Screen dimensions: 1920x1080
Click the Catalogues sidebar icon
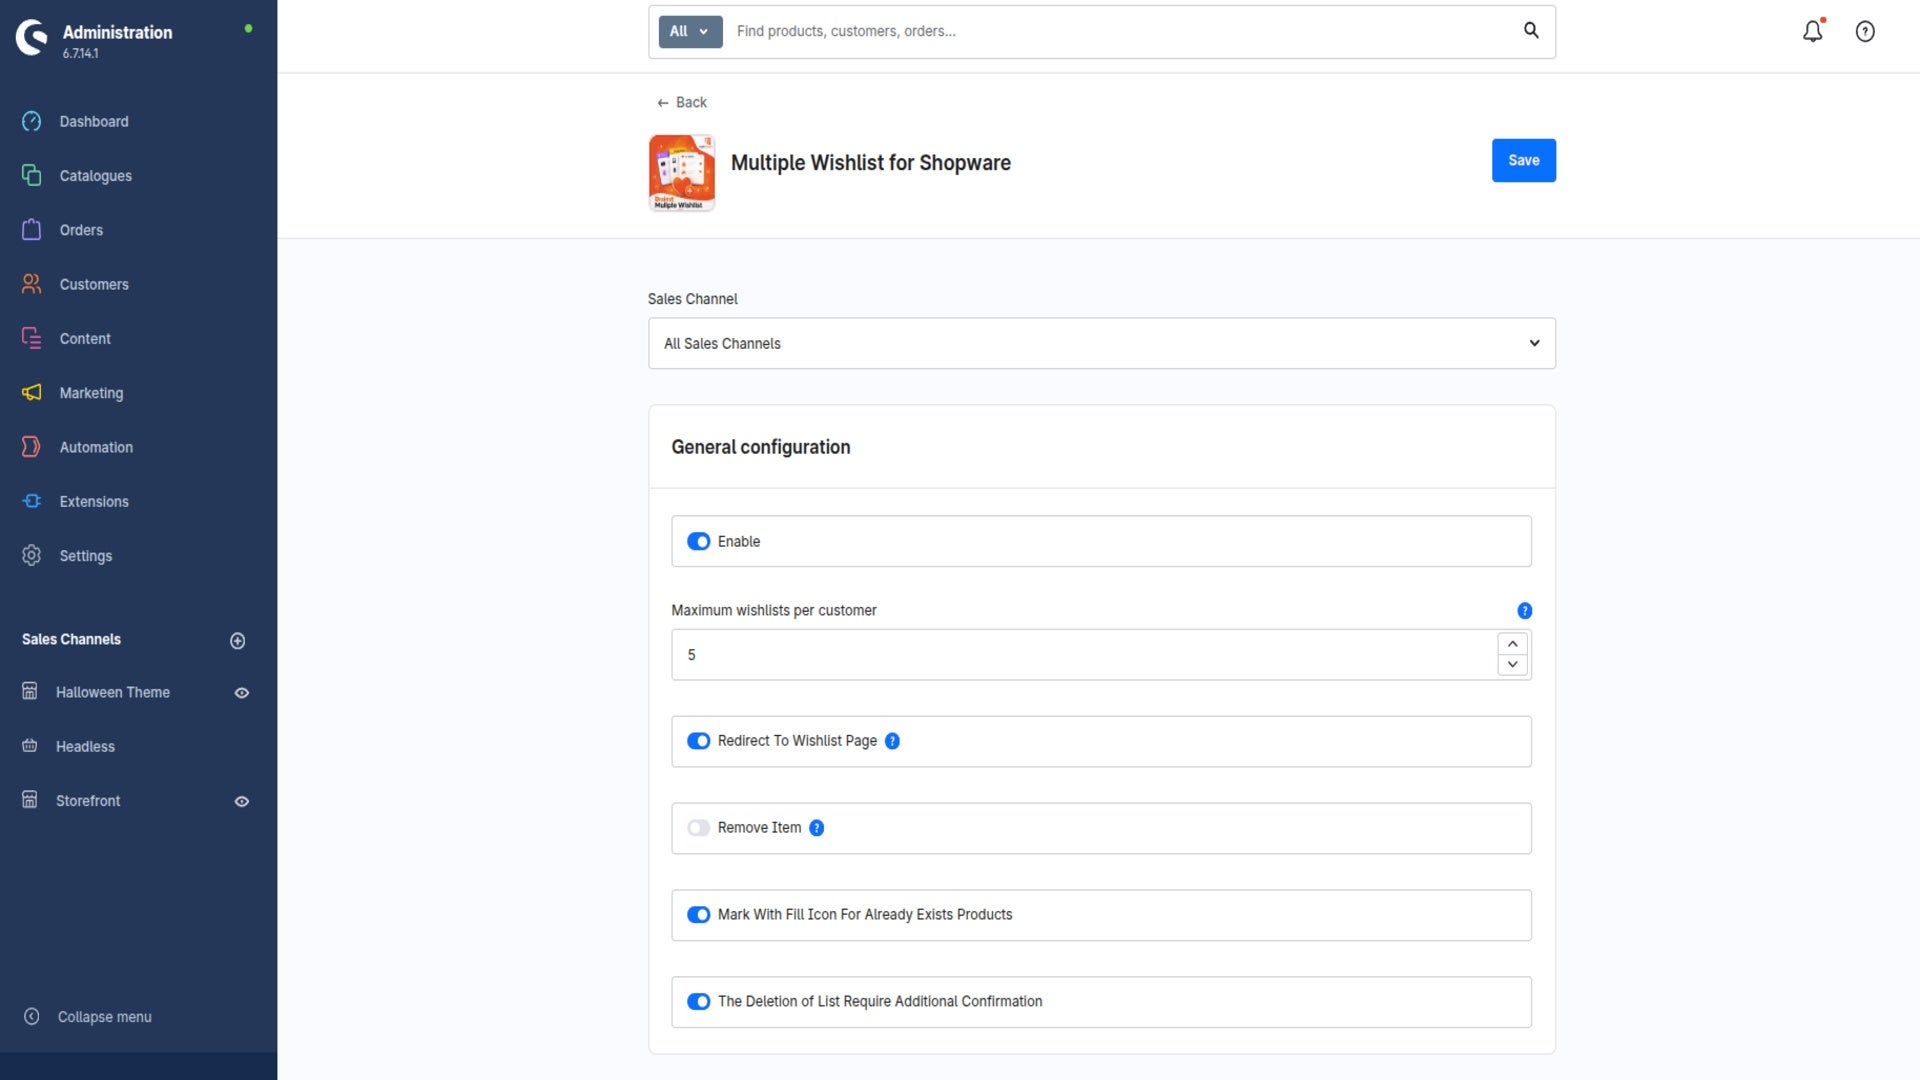32,175
